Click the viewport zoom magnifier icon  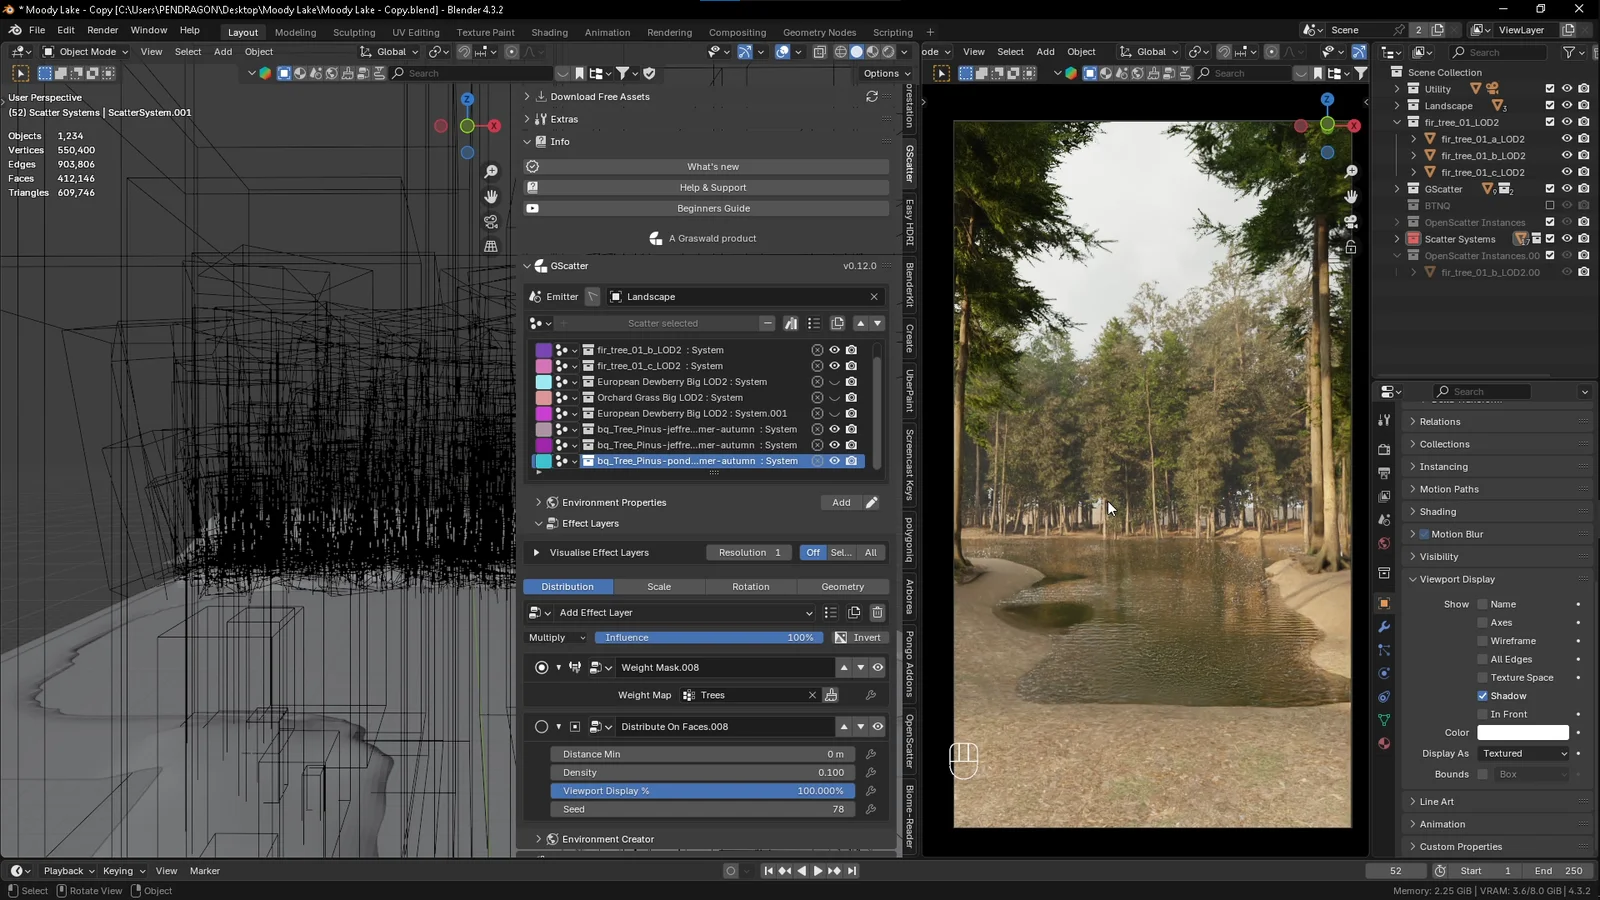pyautogui.click(x=490, y=171)
